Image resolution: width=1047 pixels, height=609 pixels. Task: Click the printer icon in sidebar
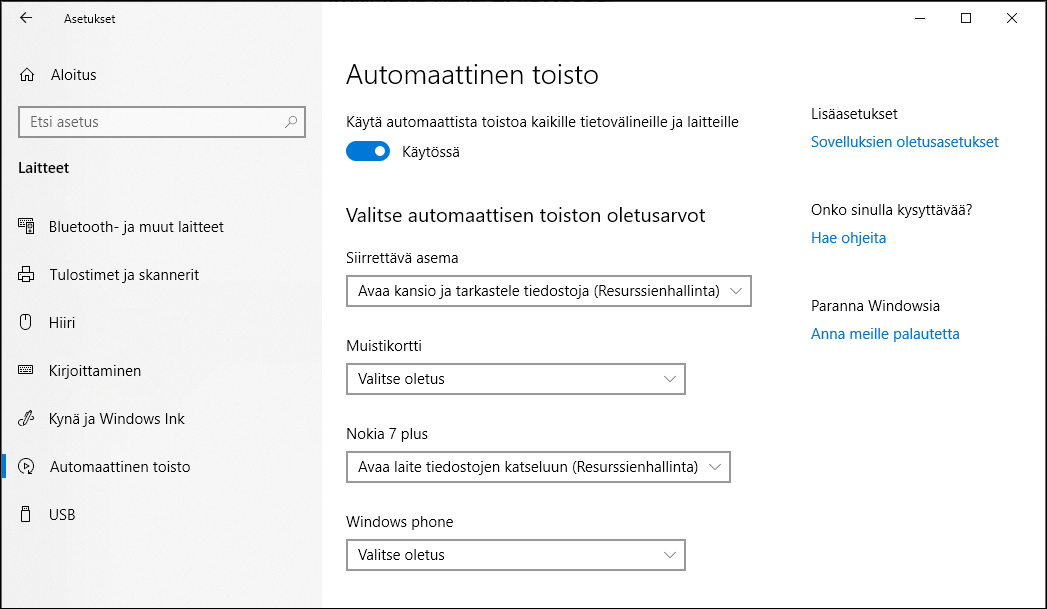point(27,275)
